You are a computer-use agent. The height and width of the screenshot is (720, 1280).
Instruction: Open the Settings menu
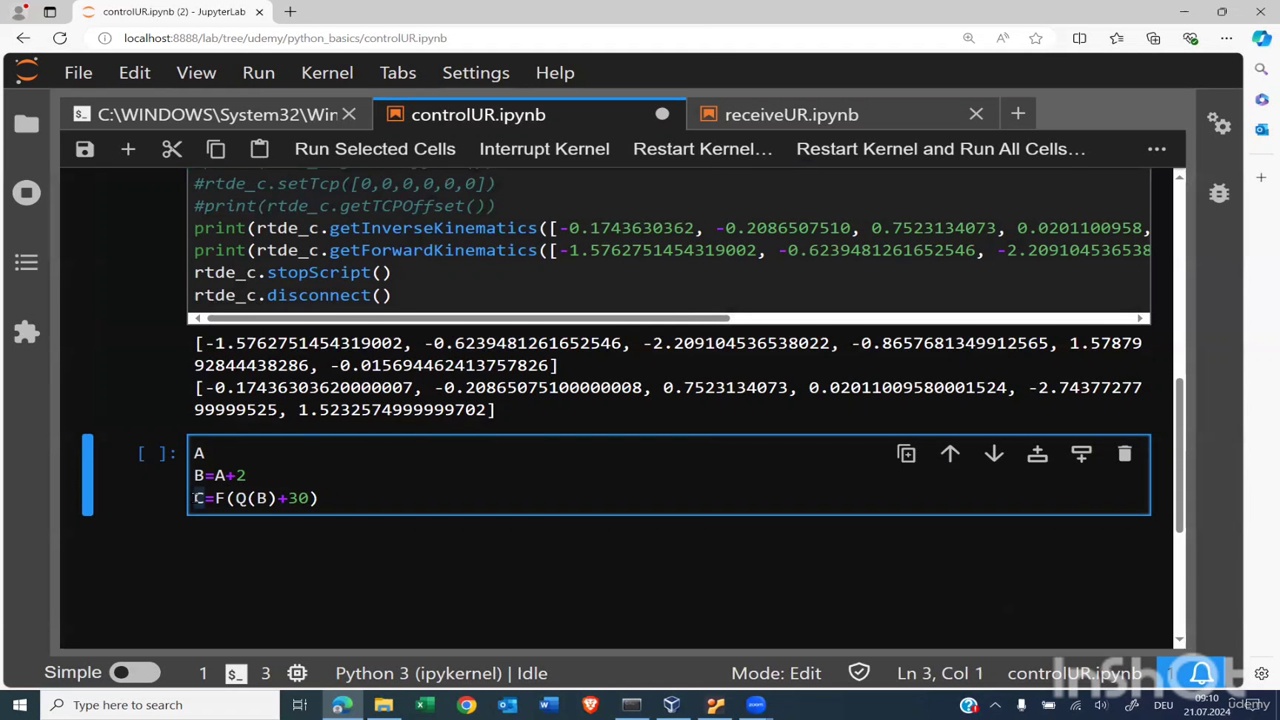click(476, 73)
